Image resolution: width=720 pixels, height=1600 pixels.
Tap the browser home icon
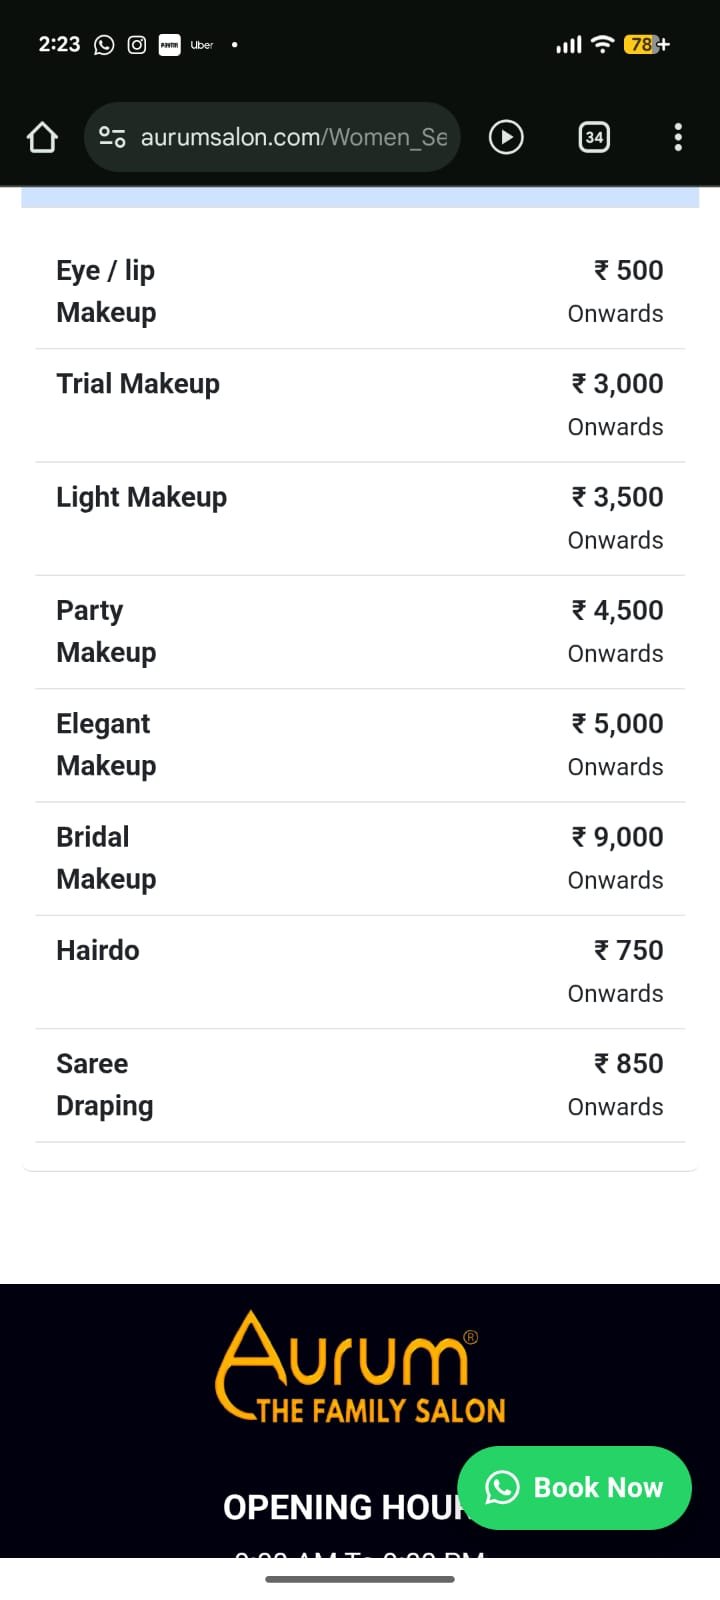pyautogui.click(x=42, y=137)
